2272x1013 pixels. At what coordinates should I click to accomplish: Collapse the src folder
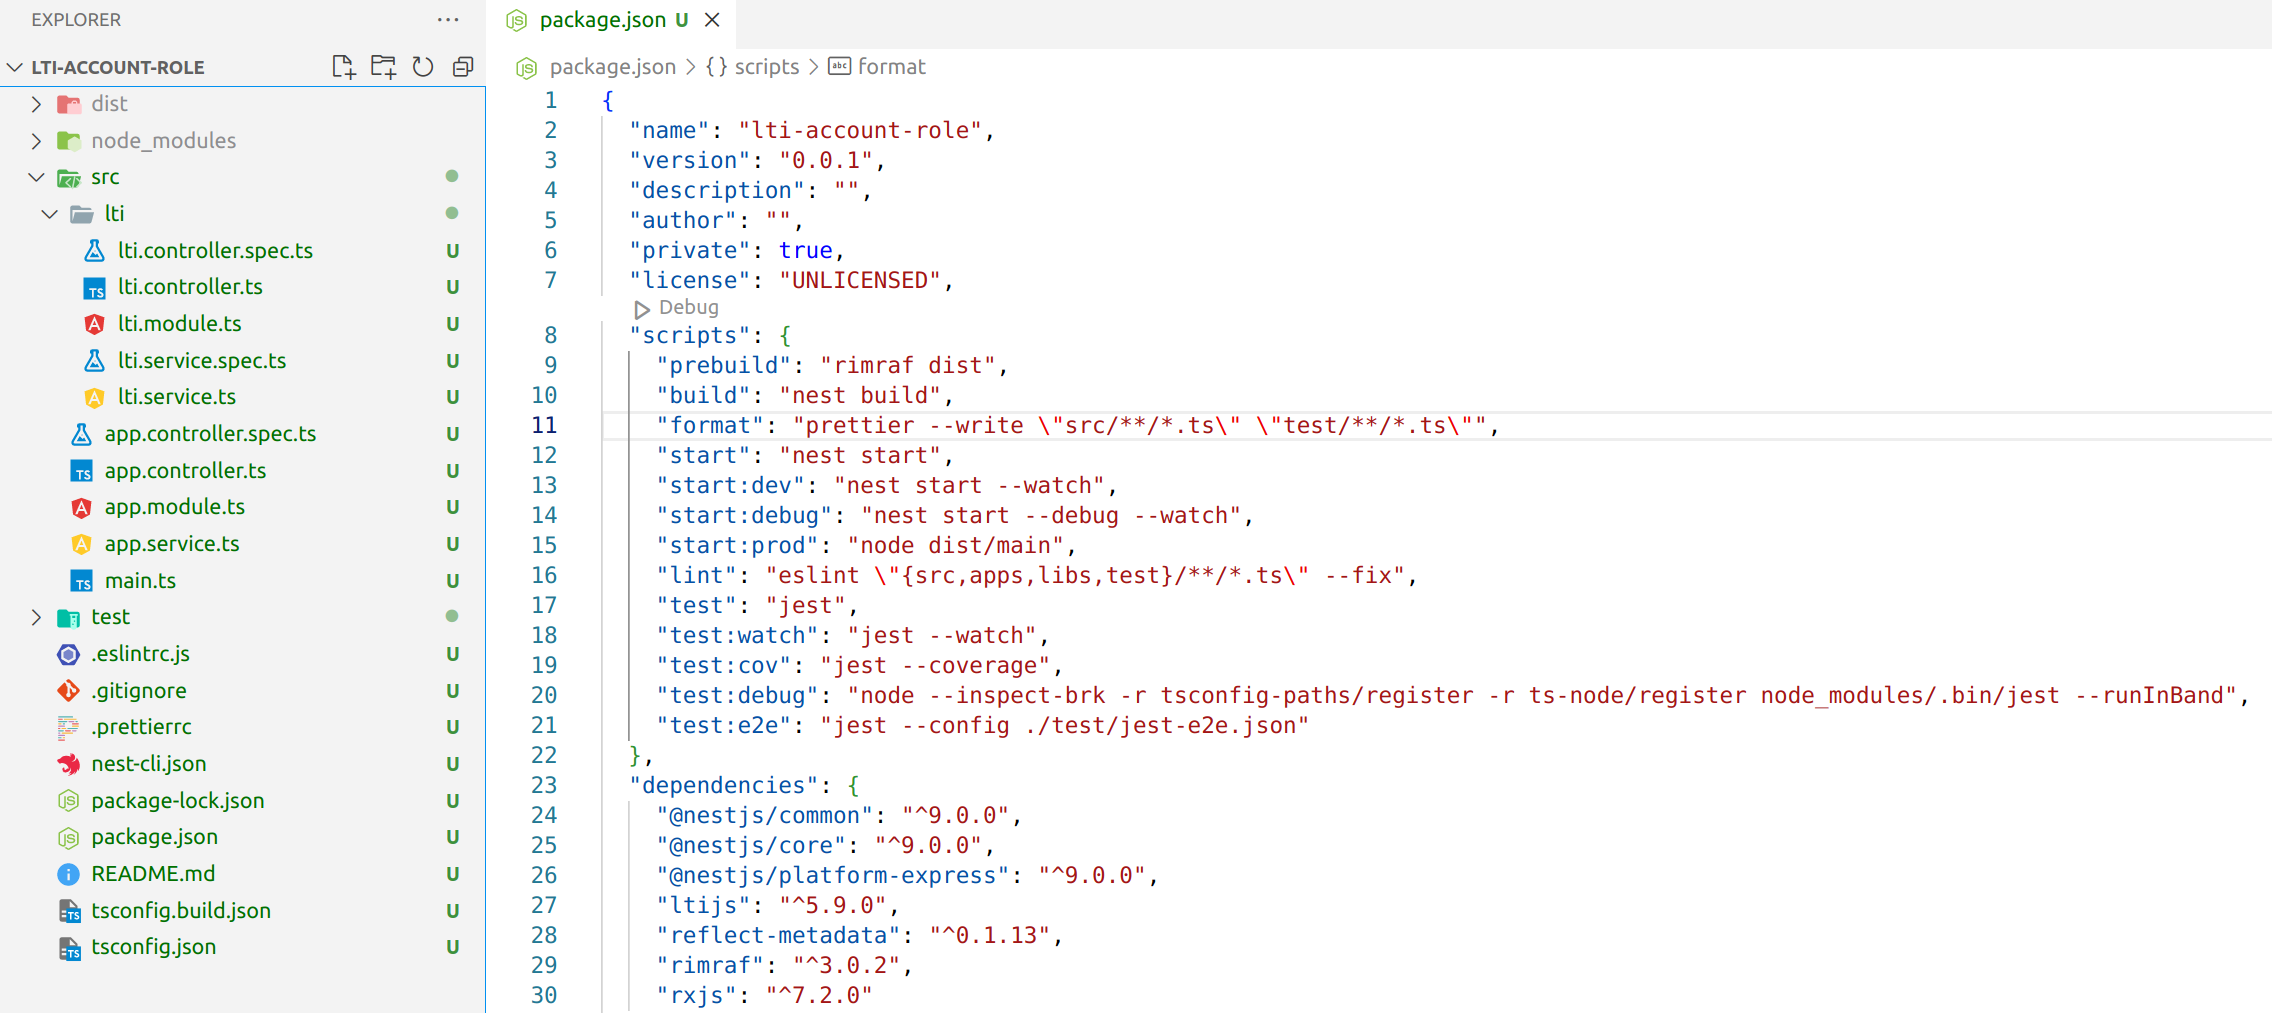pyautogui.click(x=37, y=177)
